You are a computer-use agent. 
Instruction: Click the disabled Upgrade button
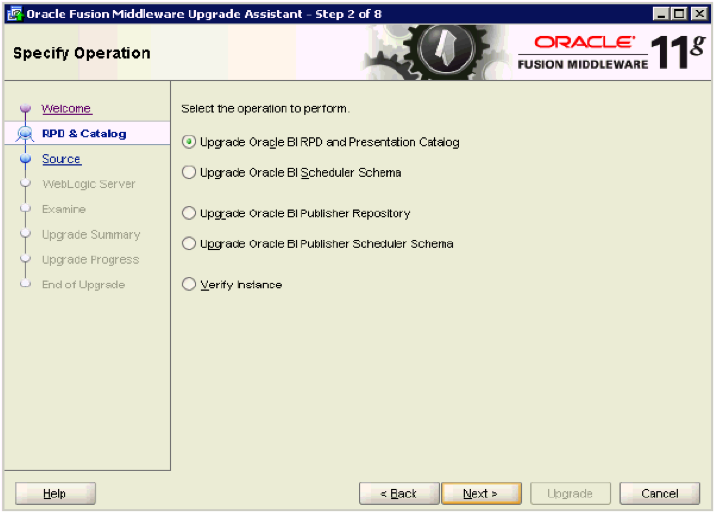pos(570,493)
